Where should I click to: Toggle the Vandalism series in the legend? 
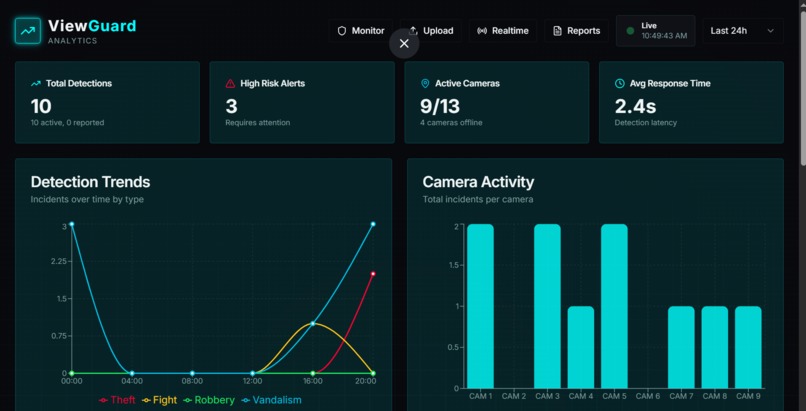pos(271,400)
